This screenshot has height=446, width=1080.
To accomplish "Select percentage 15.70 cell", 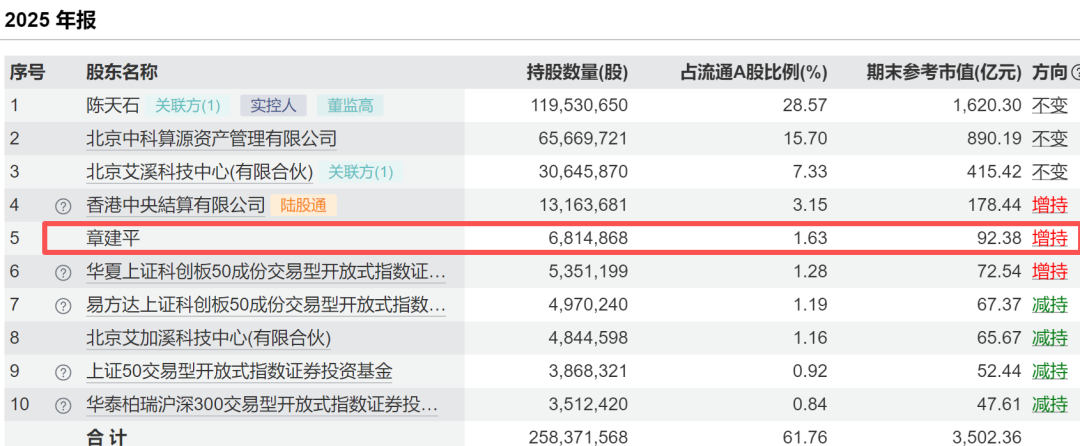I will [806, 139].
